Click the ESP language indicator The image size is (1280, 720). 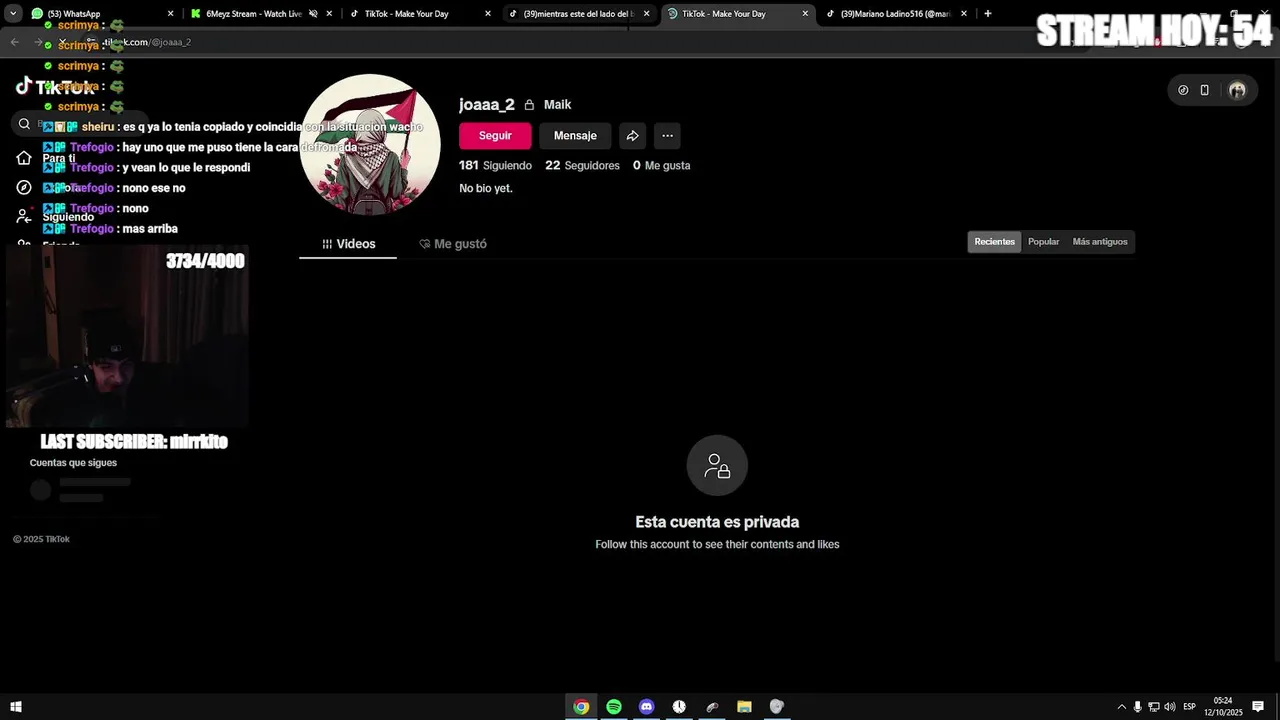click(x=1189, y=707)
